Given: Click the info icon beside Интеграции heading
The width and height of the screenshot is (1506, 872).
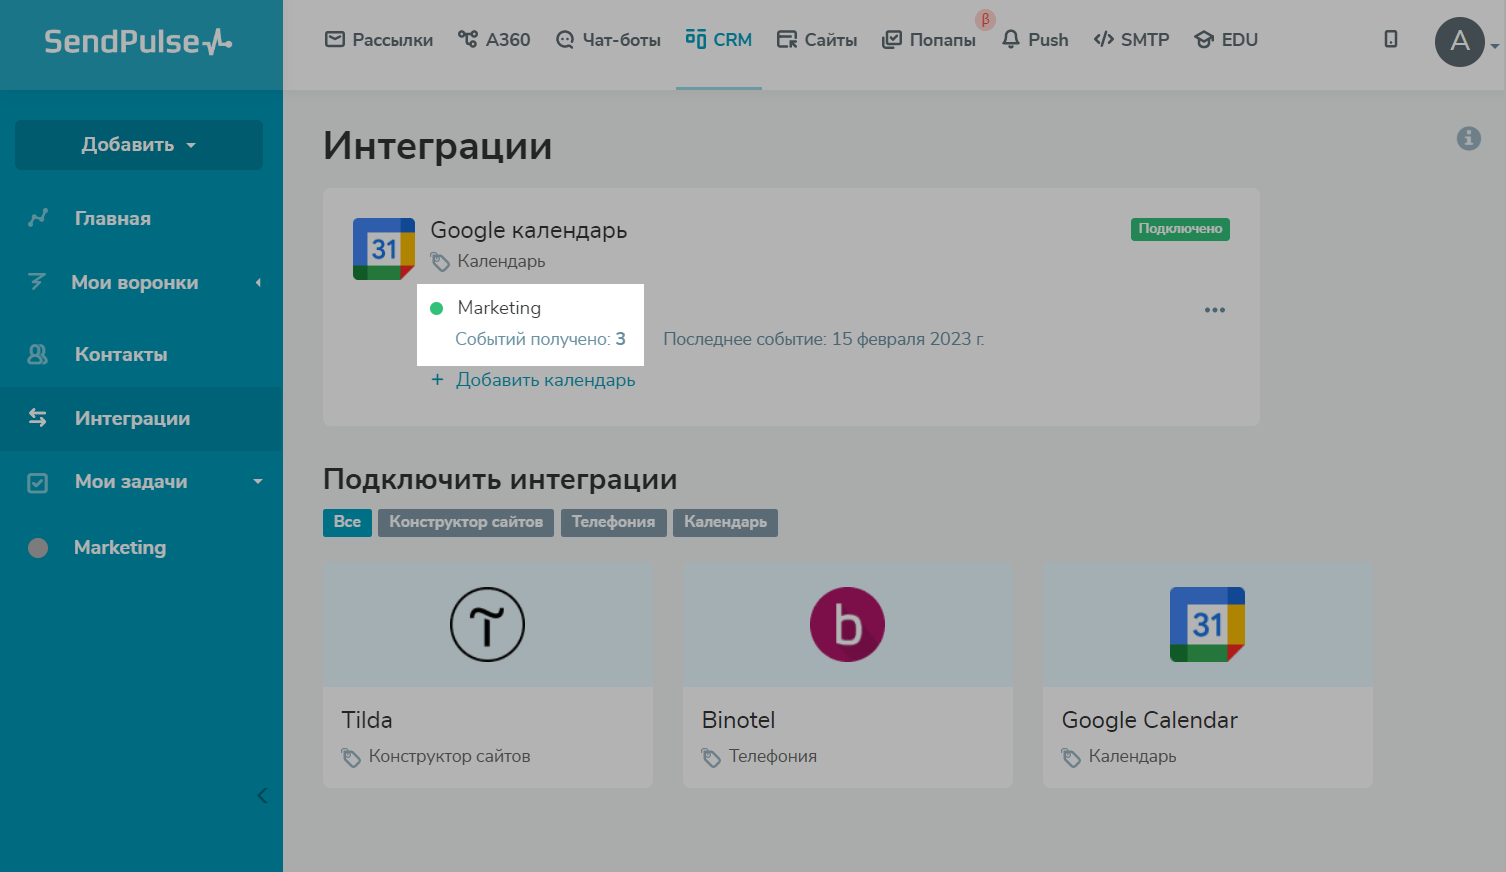Looking at the screenshot, I should (x=1468, y=139).
